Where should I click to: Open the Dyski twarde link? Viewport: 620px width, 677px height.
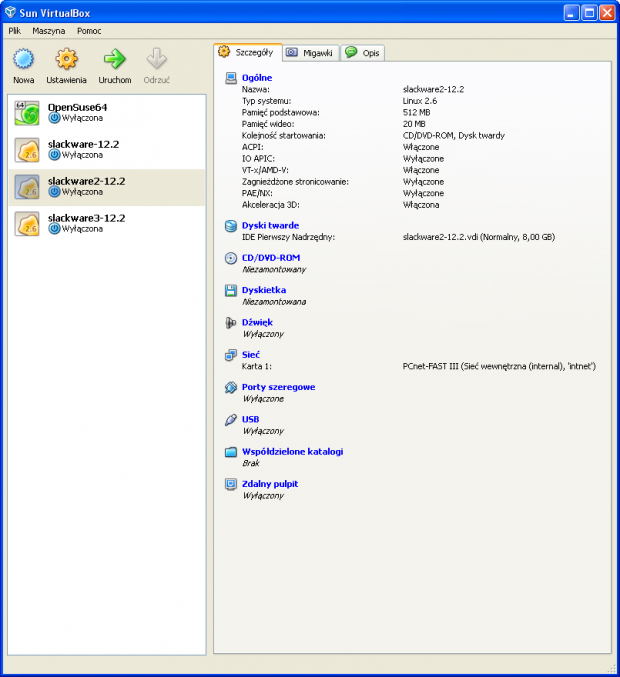point(270,226)
